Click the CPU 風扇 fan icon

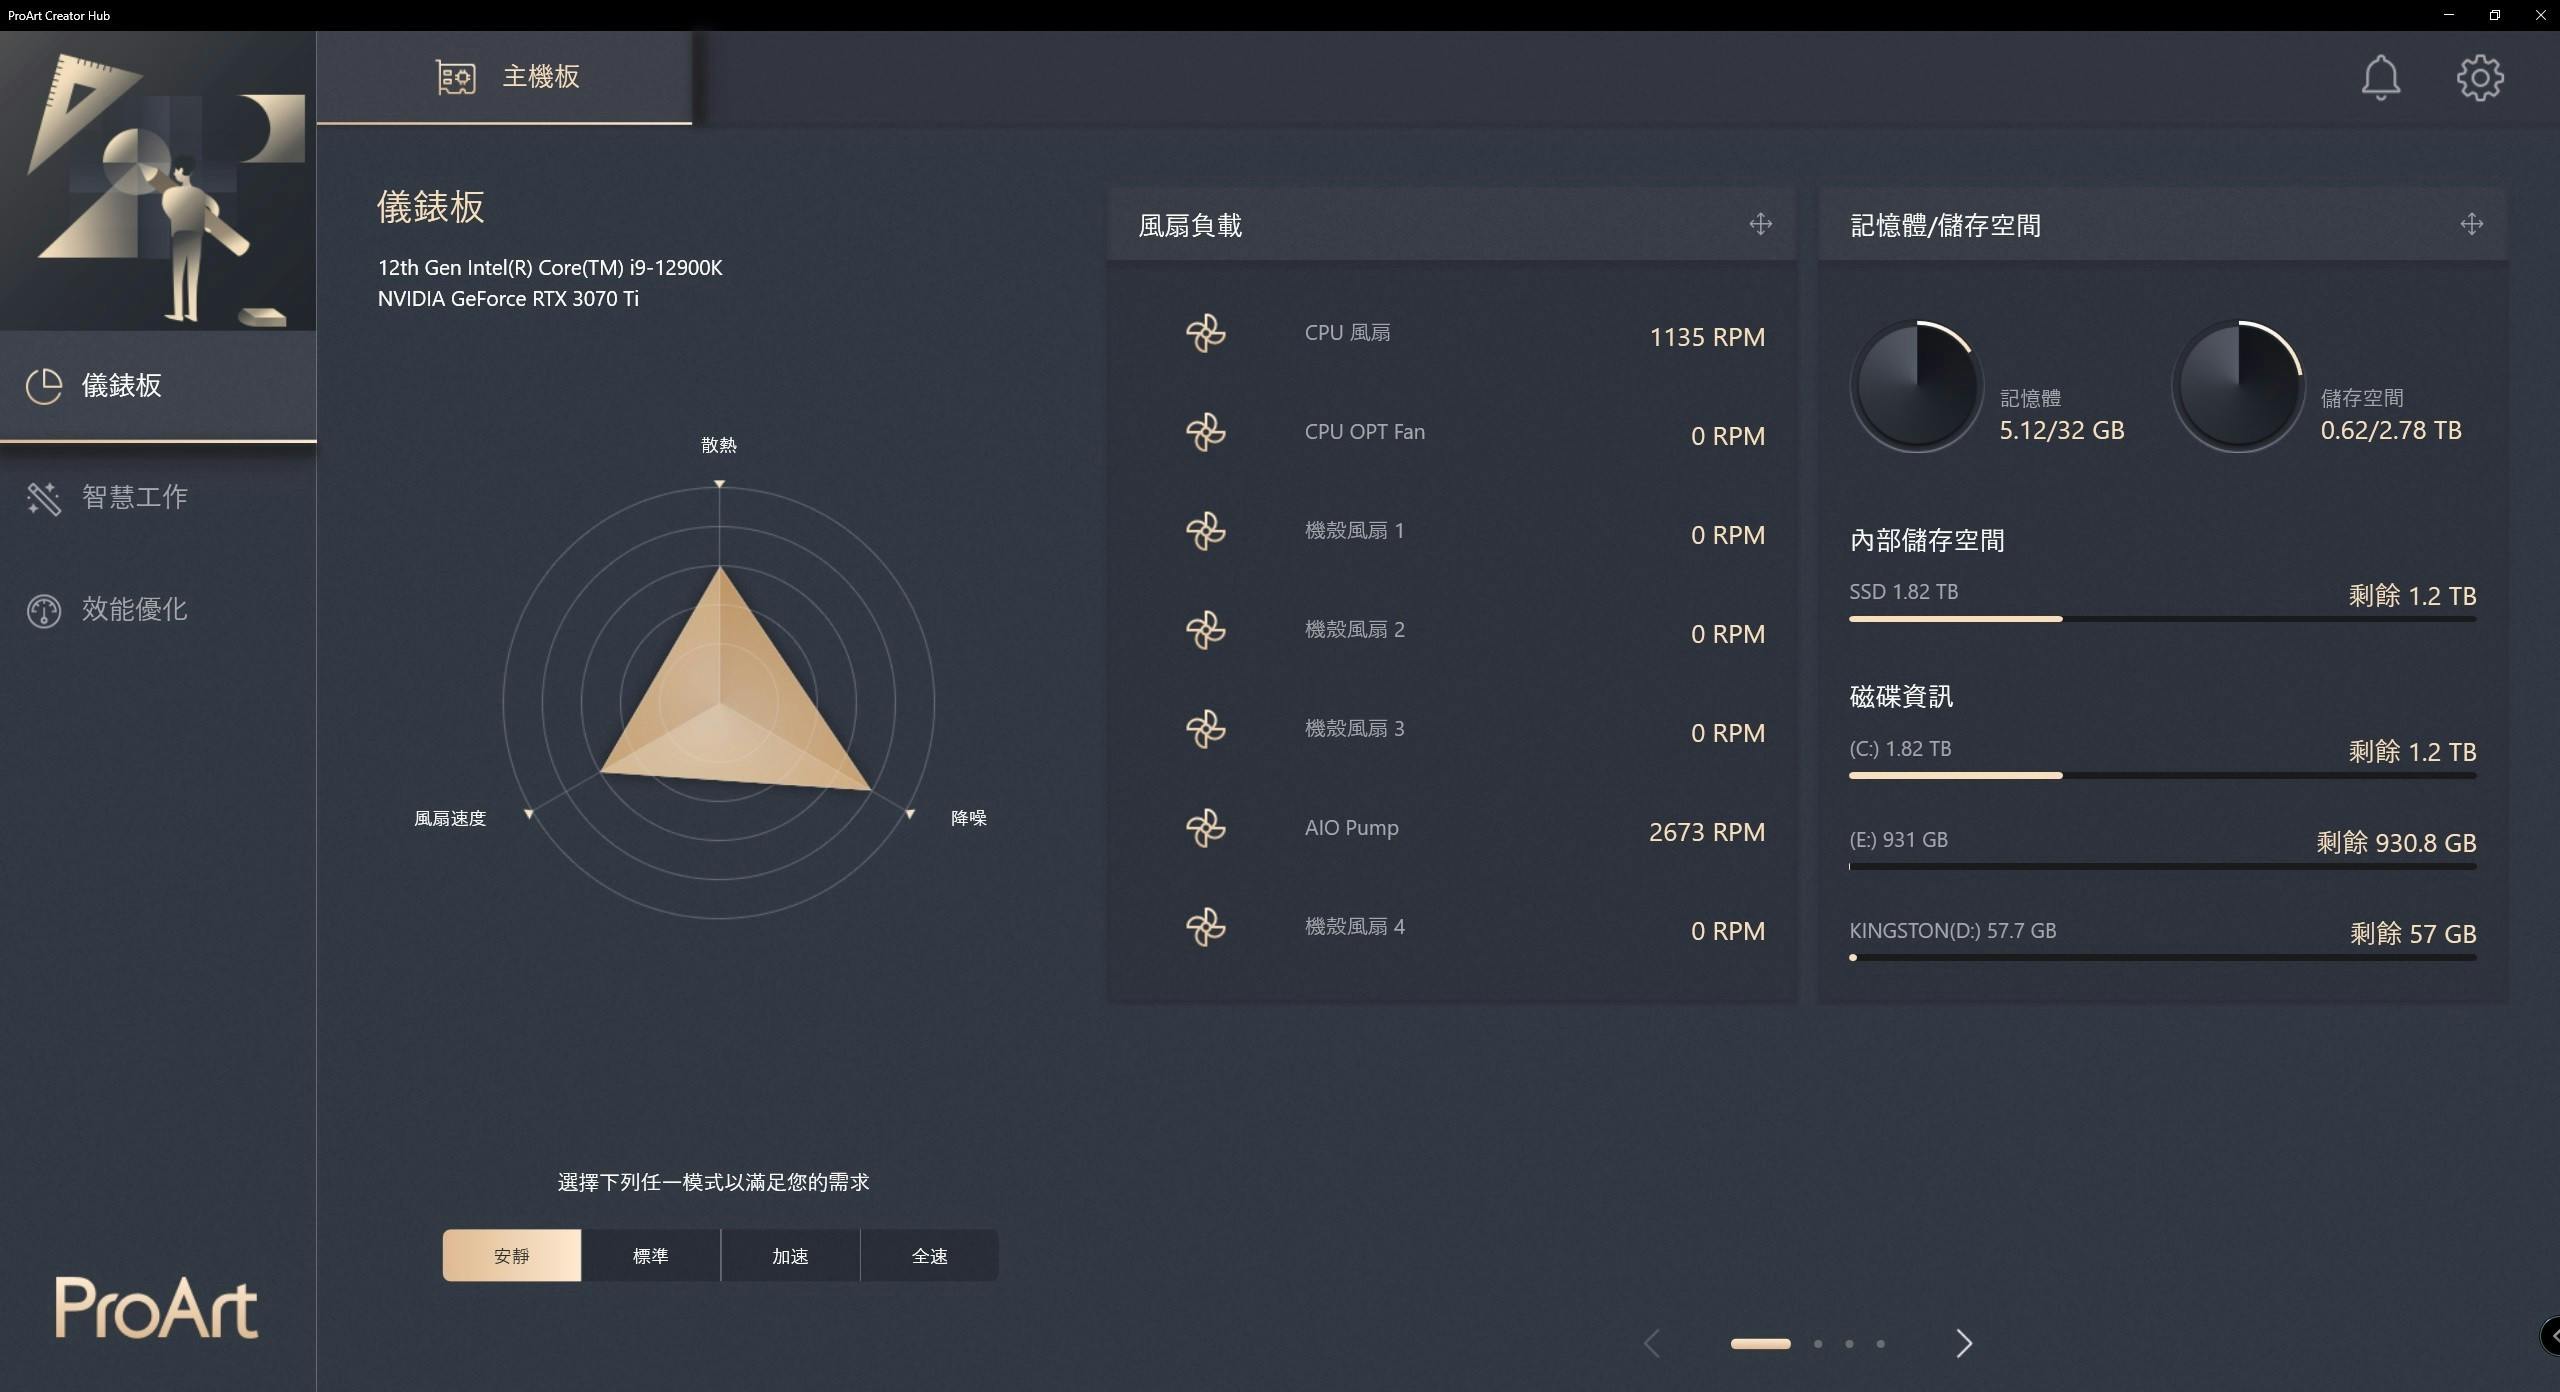(1205, 333)
